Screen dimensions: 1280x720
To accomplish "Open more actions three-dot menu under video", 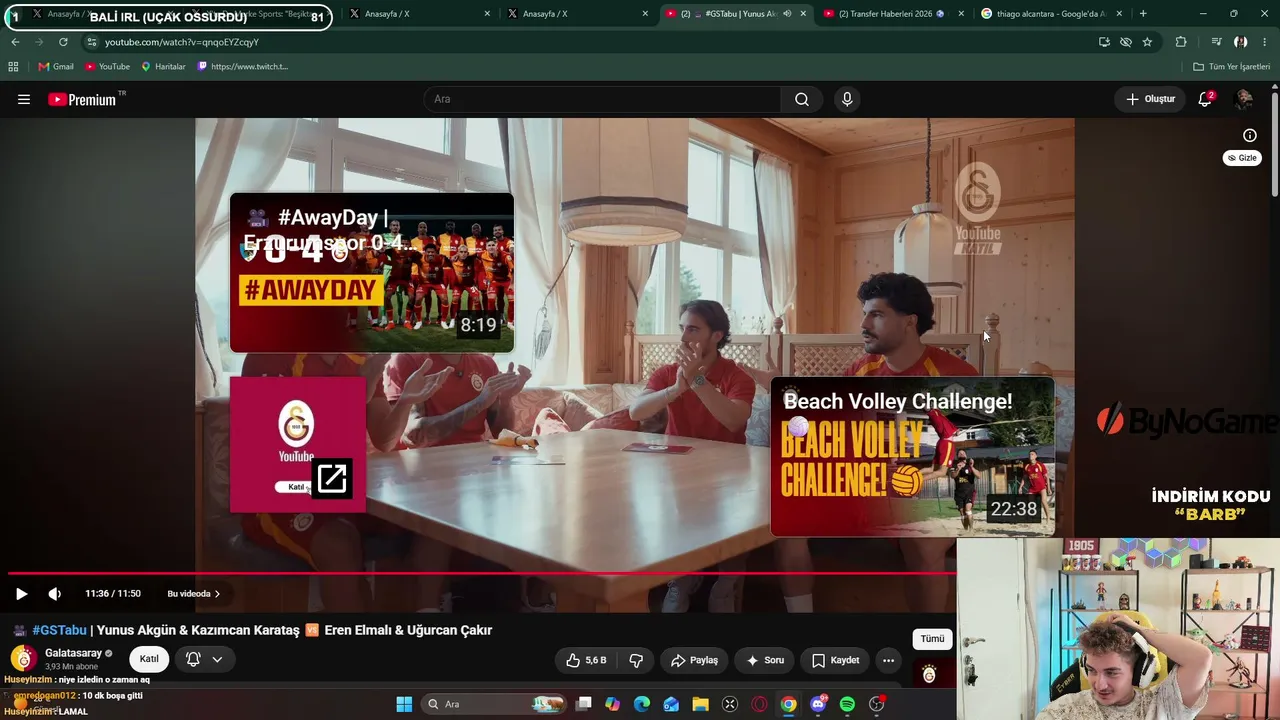I will (x=888, y=660).
